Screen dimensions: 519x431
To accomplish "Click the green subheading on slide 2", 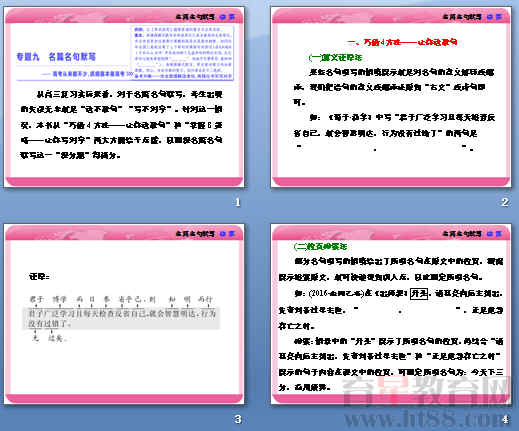I will tap(335, 58).
